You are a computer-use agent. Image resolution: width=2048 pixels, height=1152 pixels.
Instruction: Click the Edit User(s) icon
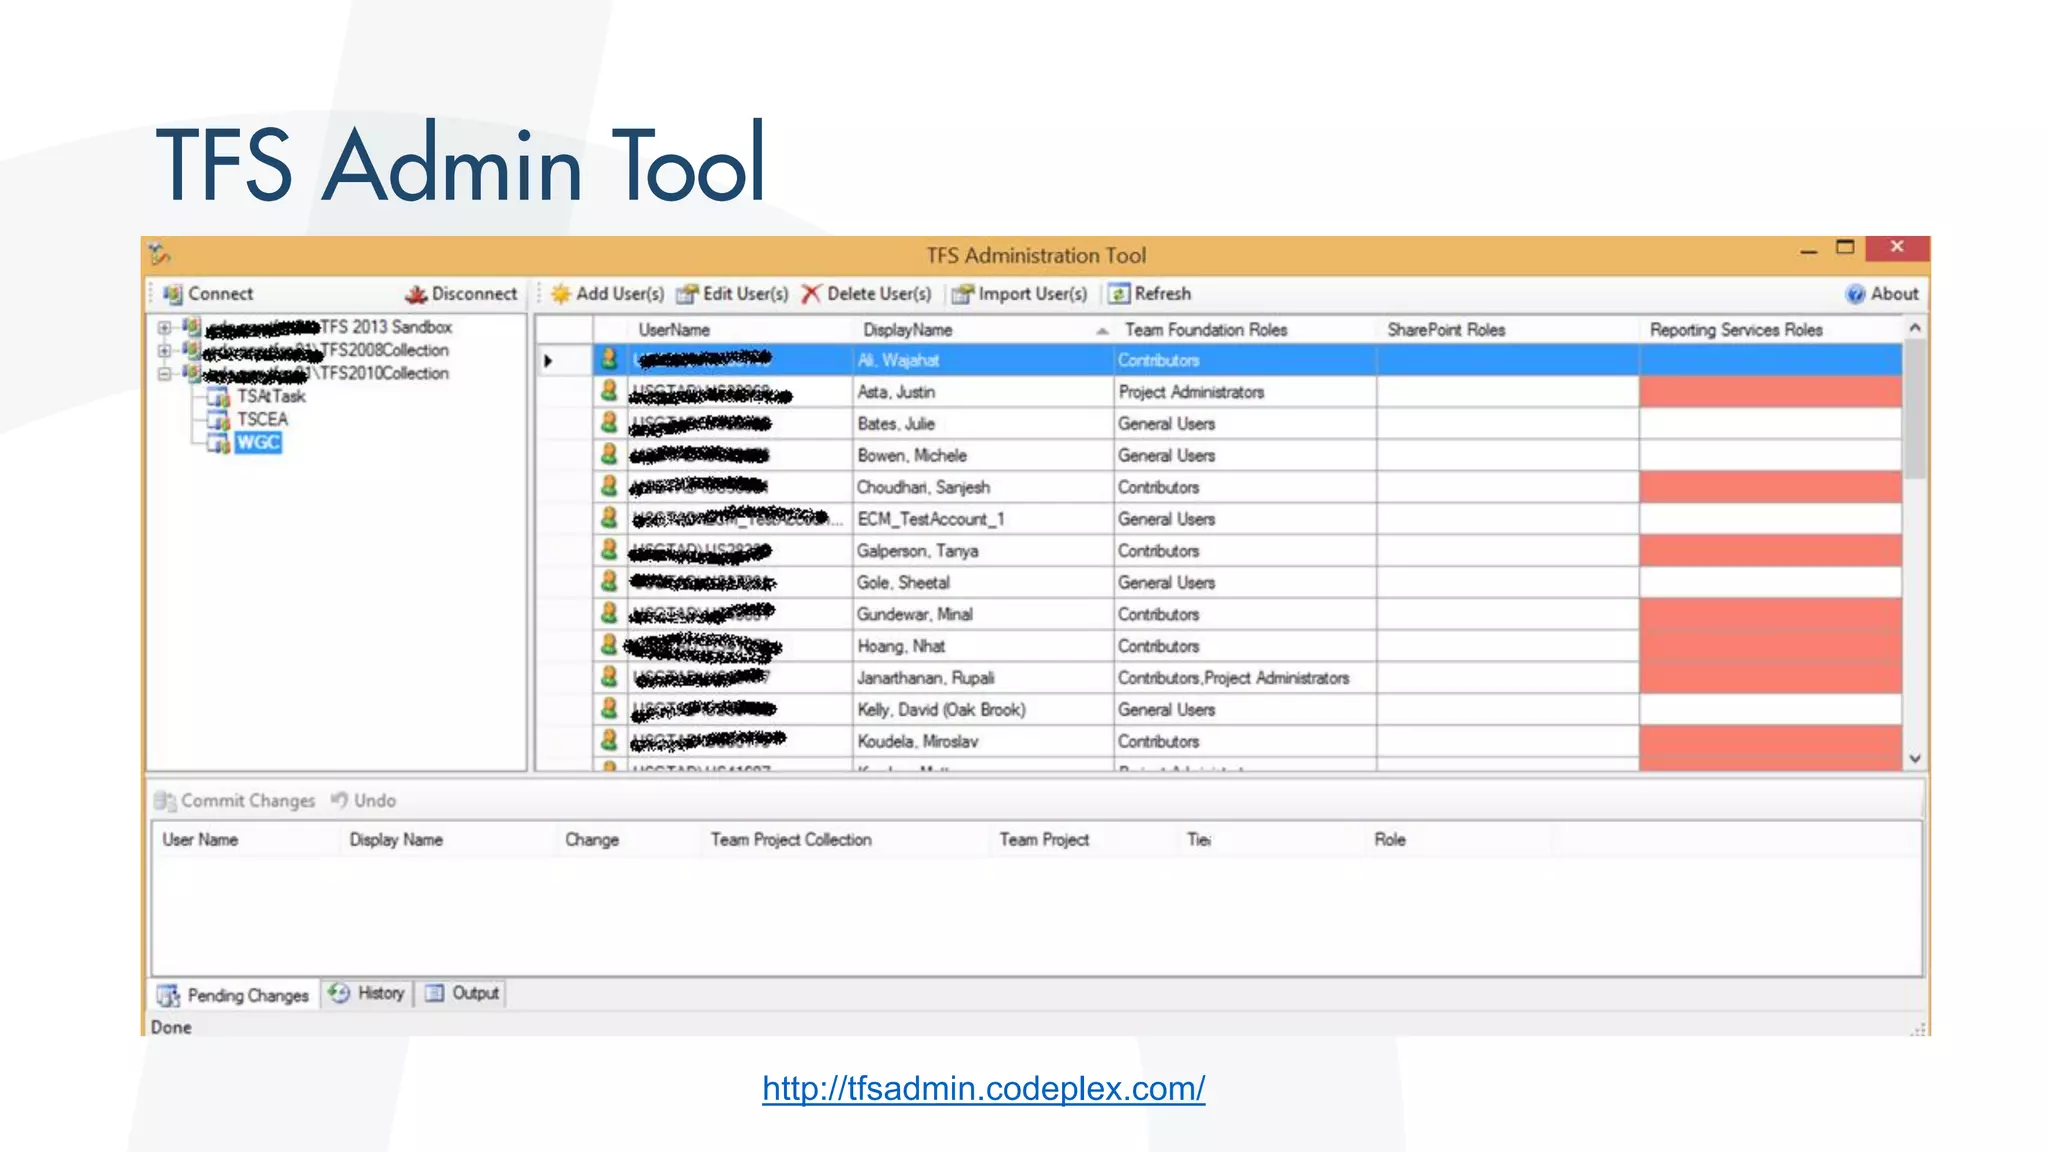click(687, 294)
